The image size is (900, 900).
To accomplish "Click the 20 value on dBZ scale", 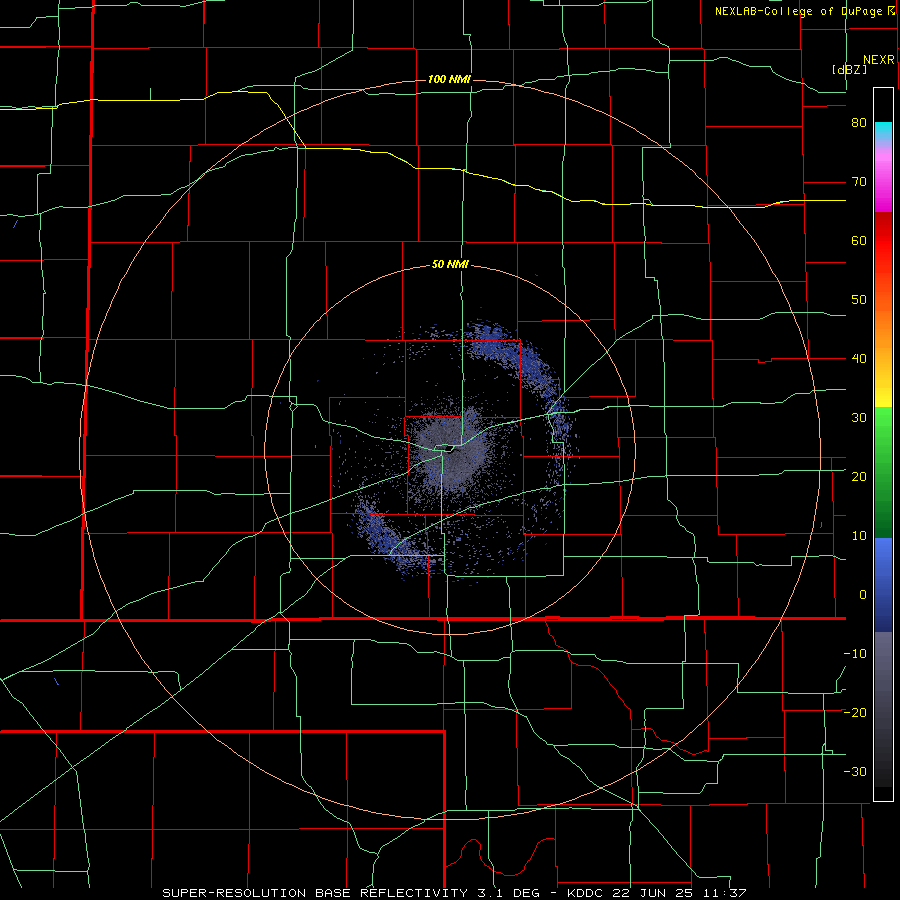I will click(x=859, y=477).
